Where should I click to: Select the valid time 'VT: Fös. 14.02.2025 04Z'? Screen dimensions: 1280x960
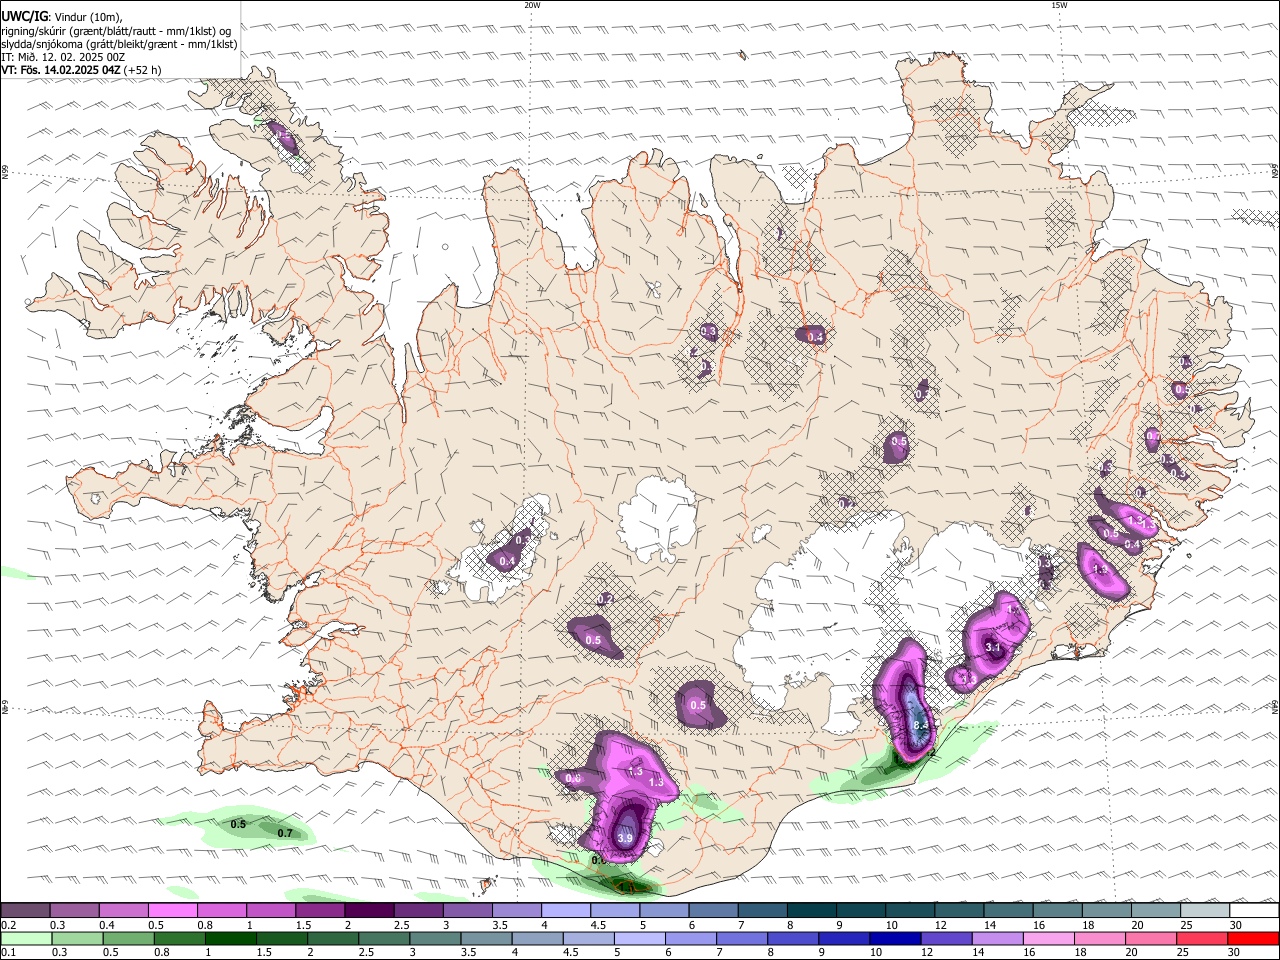click(61, 70)
